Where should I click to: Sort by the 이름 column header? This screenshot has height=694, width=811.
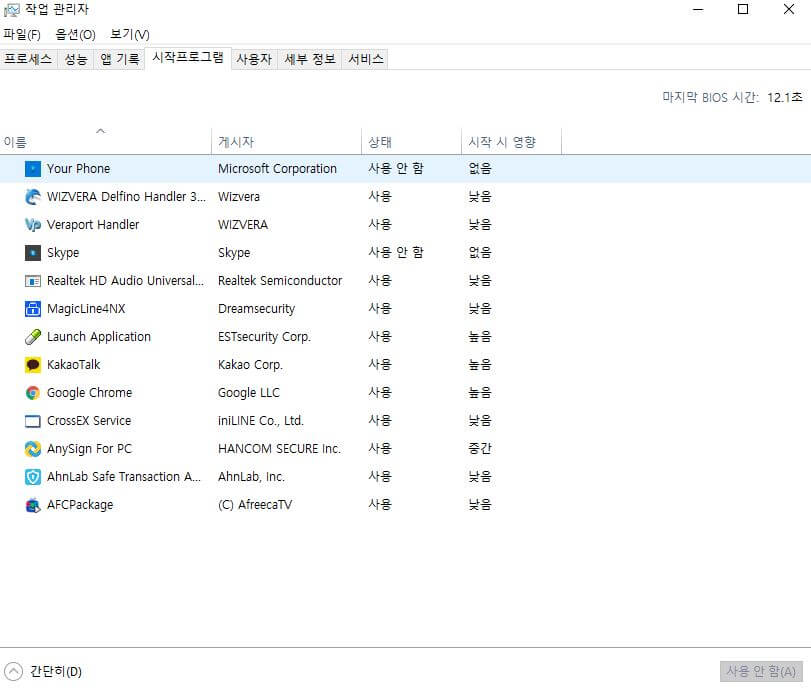pyautogui.click(x=106, y=142)
